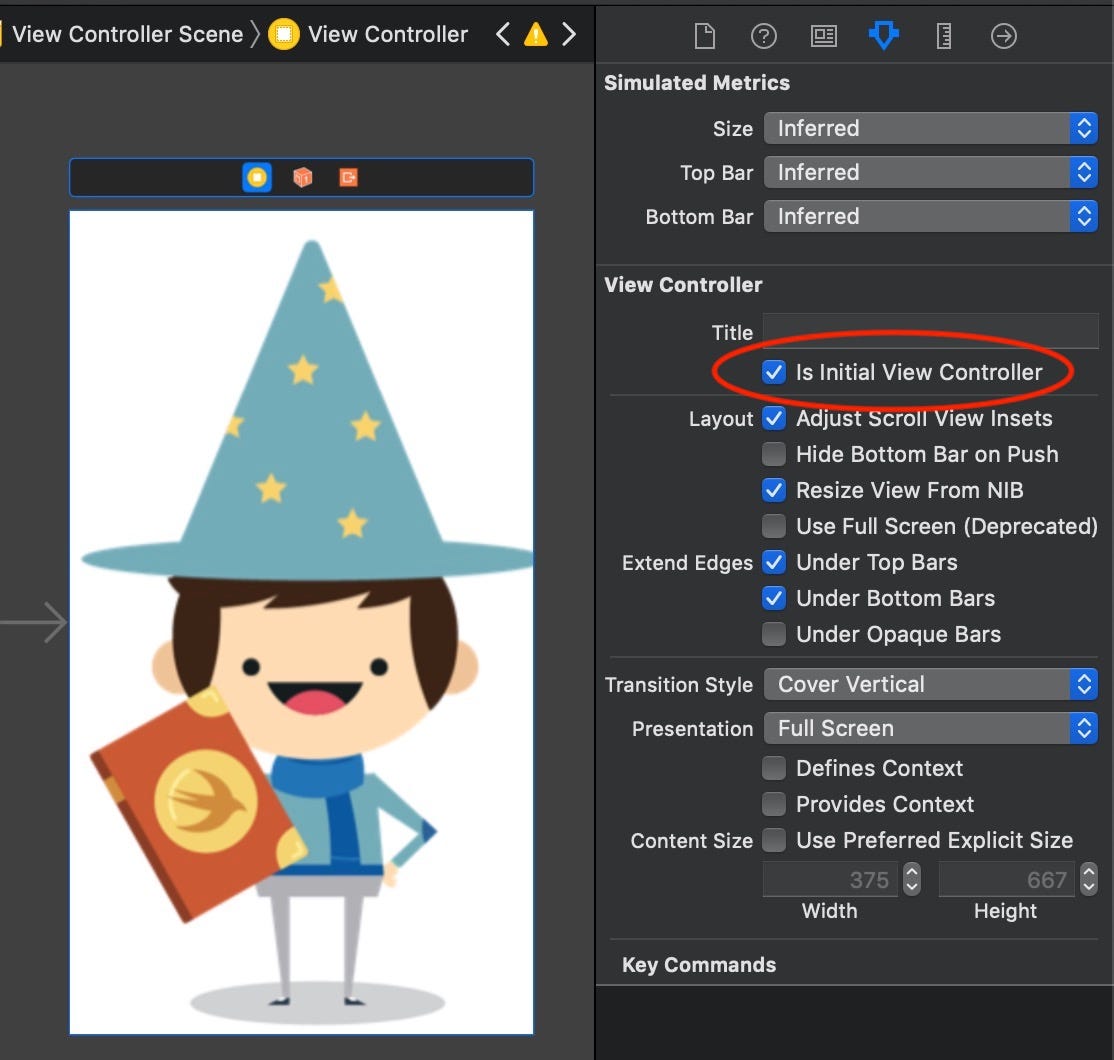The width and height of the screenshot is (1114, 1060).
Task: Select the Attributes inspector
Action: [883, 35]
